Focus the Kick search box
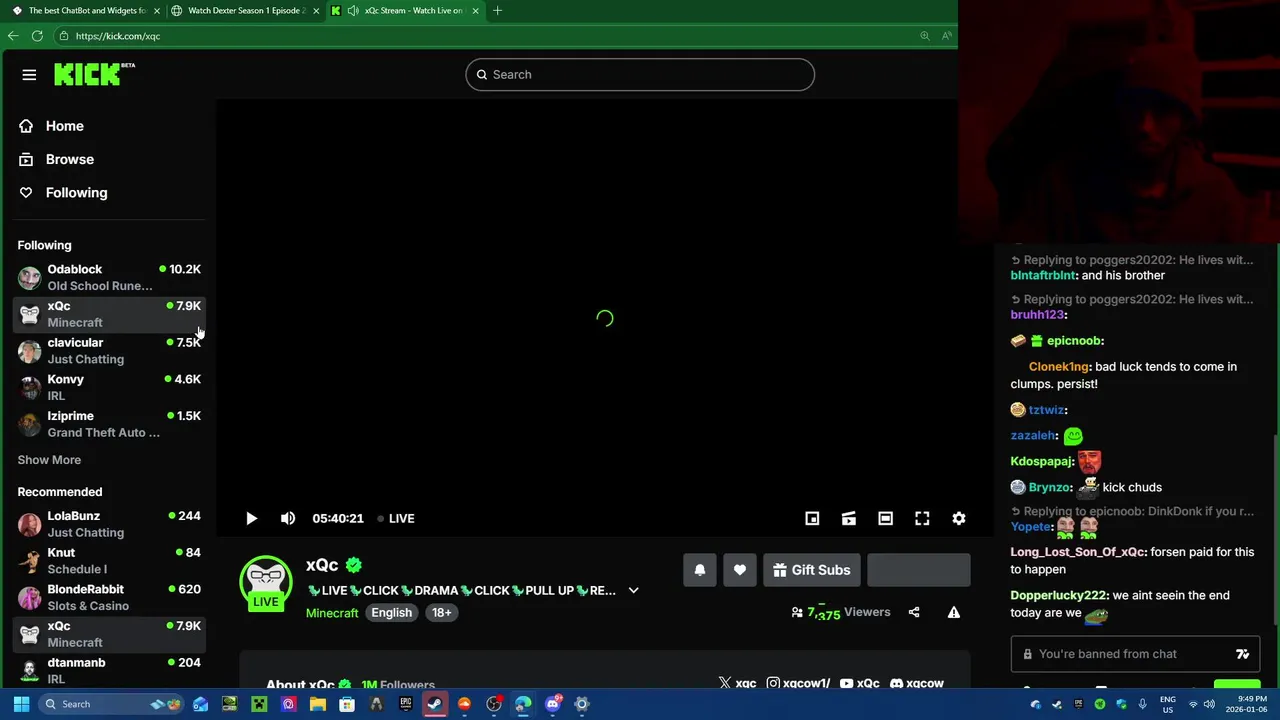This screenshot has height=720, width=1280. click(x=640, y=75)
